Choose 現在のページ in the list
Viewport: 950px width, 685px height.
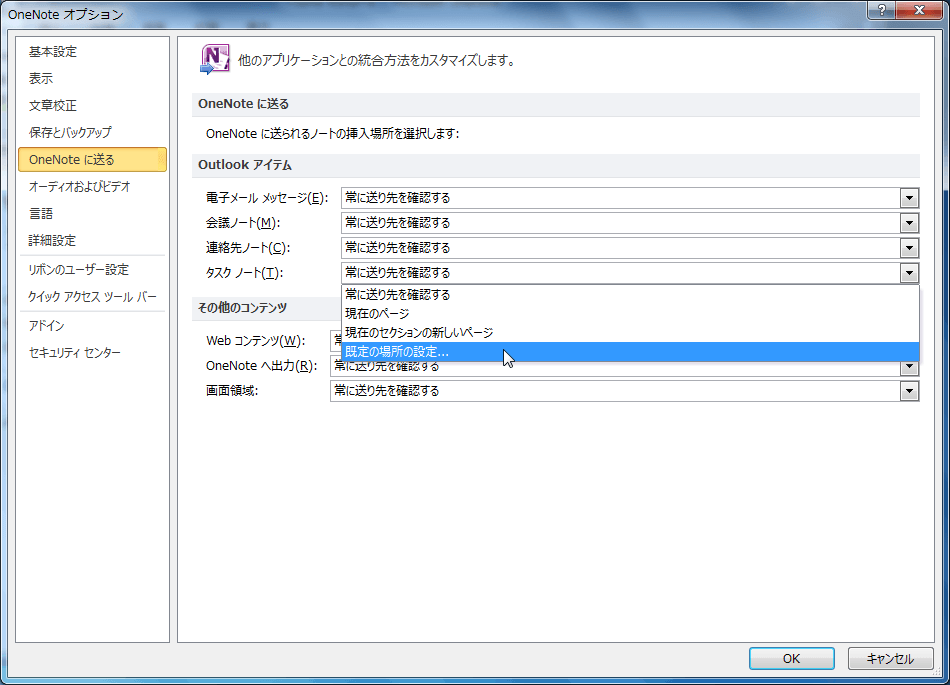pos(630,314)
